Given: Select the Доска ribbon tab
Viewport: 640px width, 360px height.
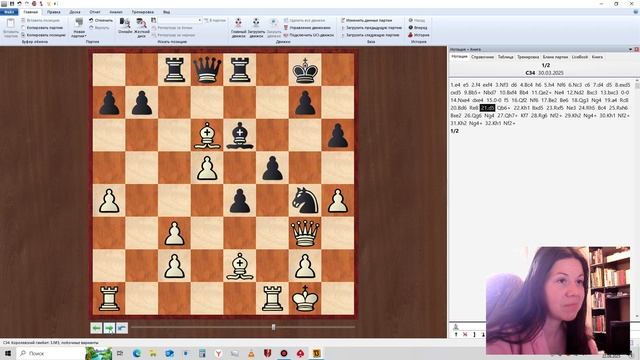Looking at the screenshot, I should click(75, 12).
